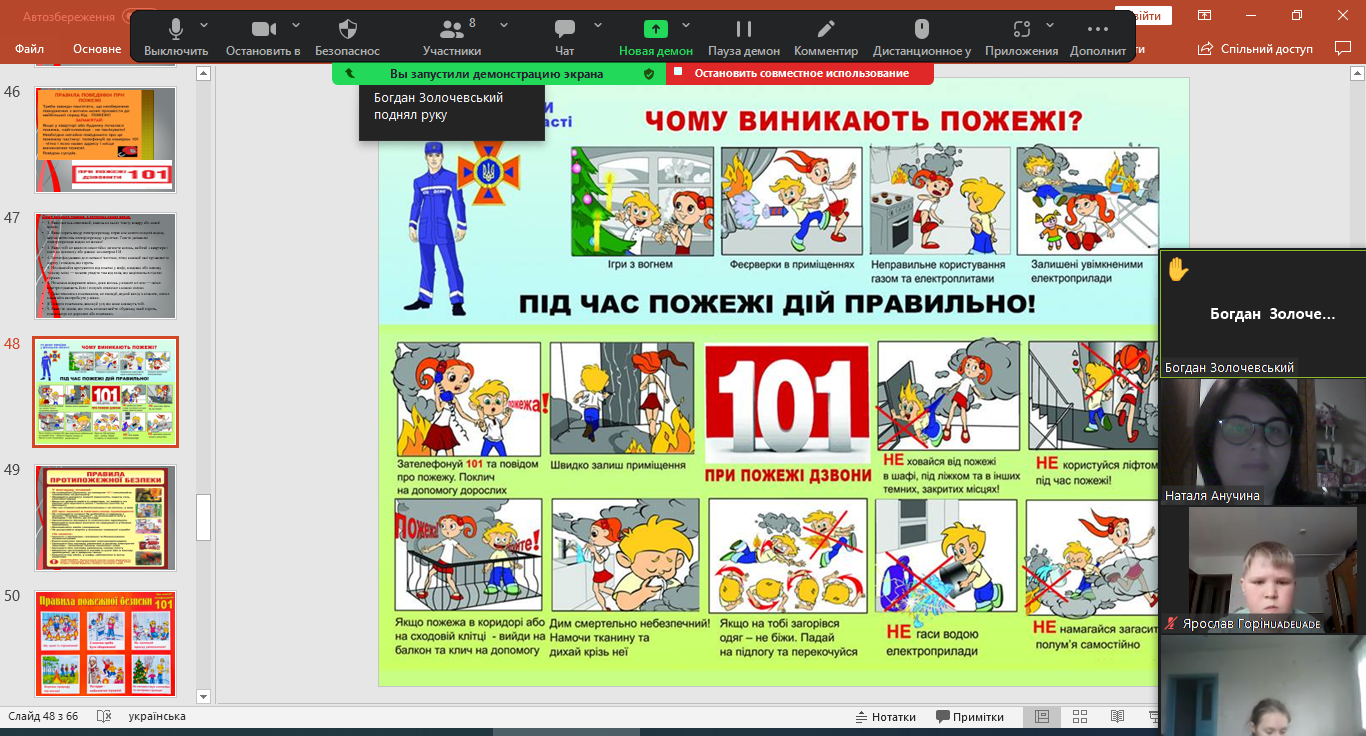Screen dimensions: 1366x736
Task: Expand chat options arrow
Action: point(598,25)
